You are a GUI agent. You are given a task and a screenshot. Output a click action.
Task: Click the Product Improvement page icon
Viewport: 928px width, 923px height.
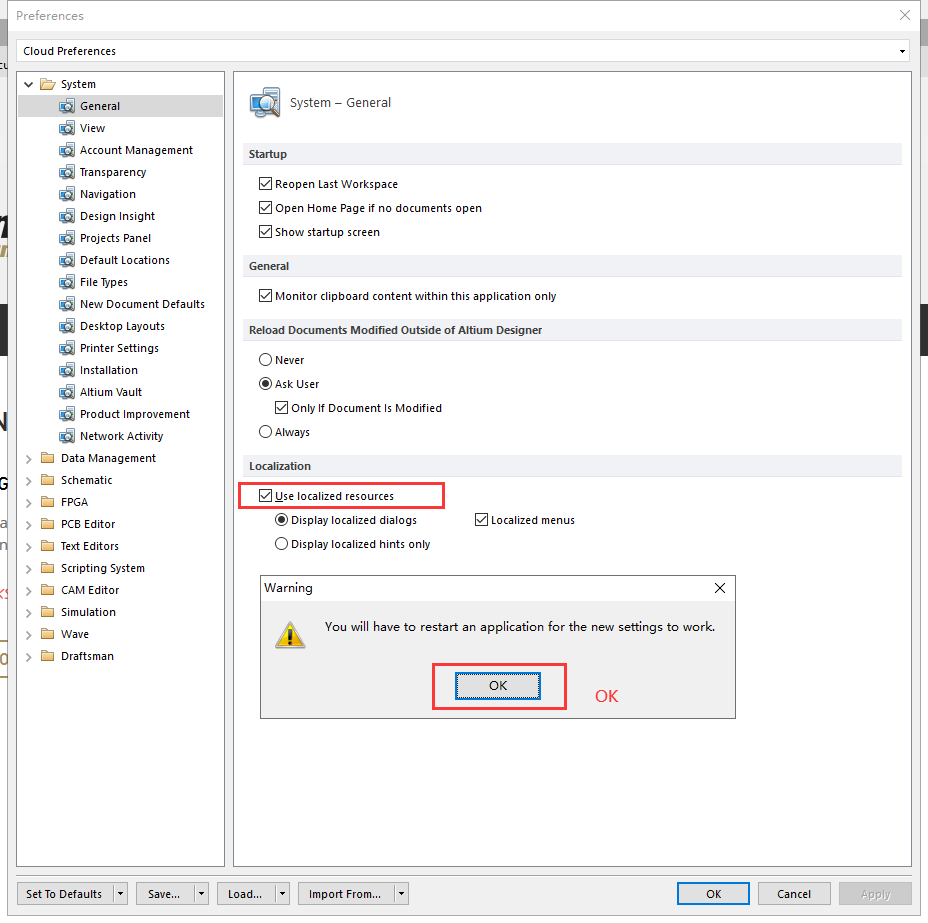[x=67, y=414]
